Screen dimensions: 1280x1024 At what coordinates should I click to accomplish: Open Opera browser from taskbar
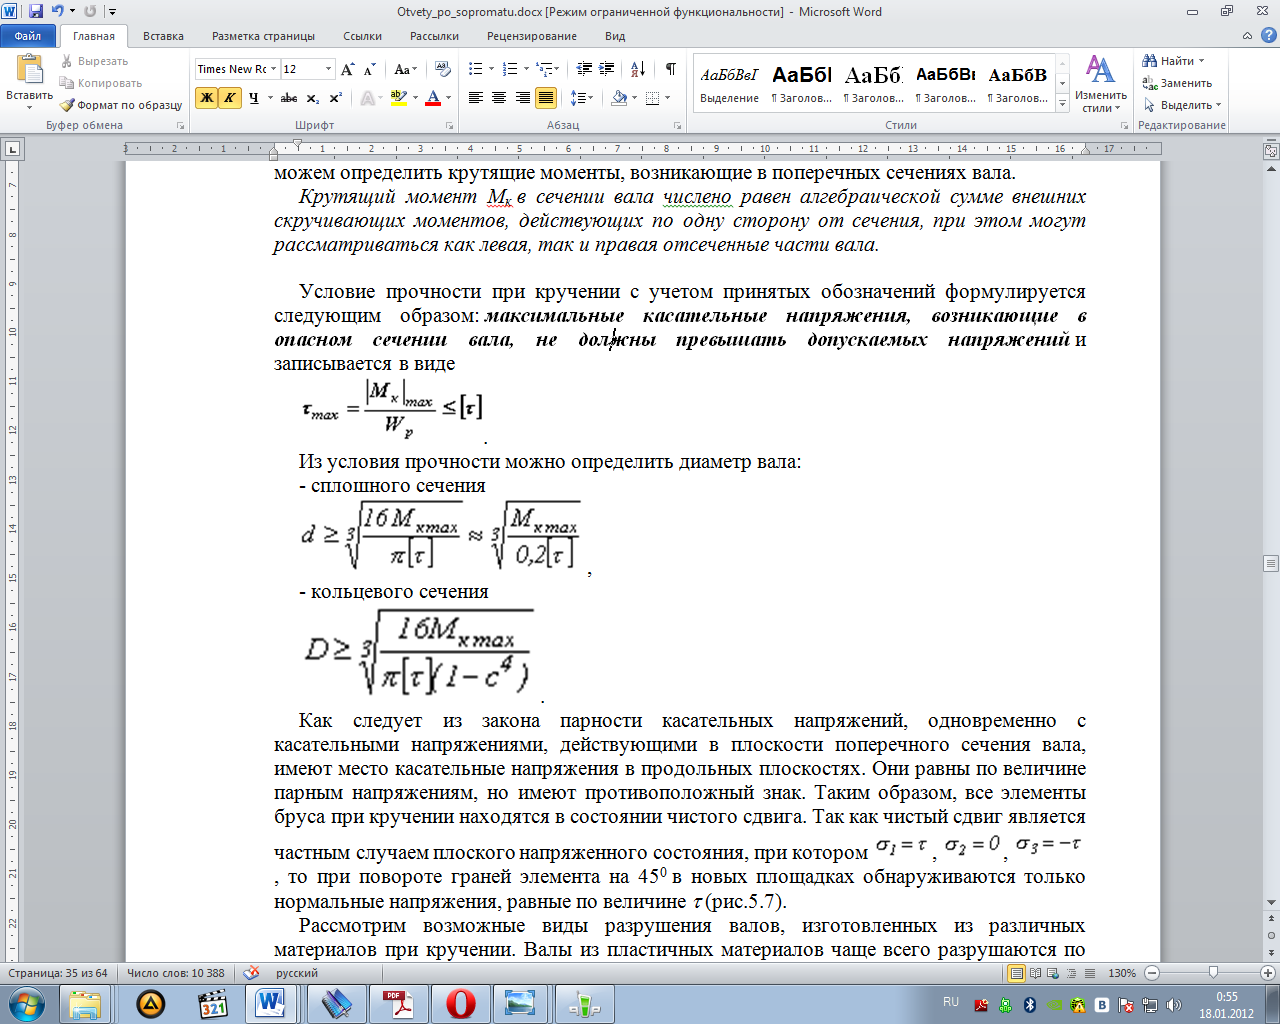[460, 1004]
